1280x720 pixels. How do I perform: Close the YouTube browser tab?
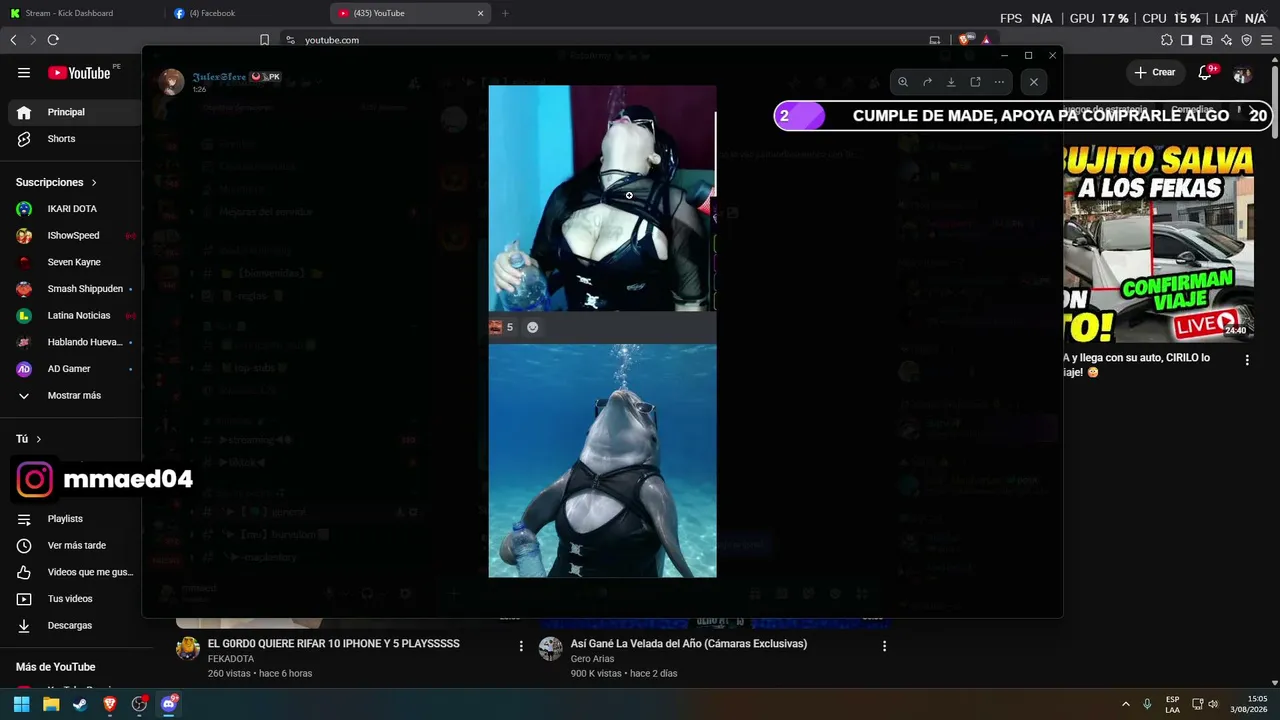pos(480,13)
